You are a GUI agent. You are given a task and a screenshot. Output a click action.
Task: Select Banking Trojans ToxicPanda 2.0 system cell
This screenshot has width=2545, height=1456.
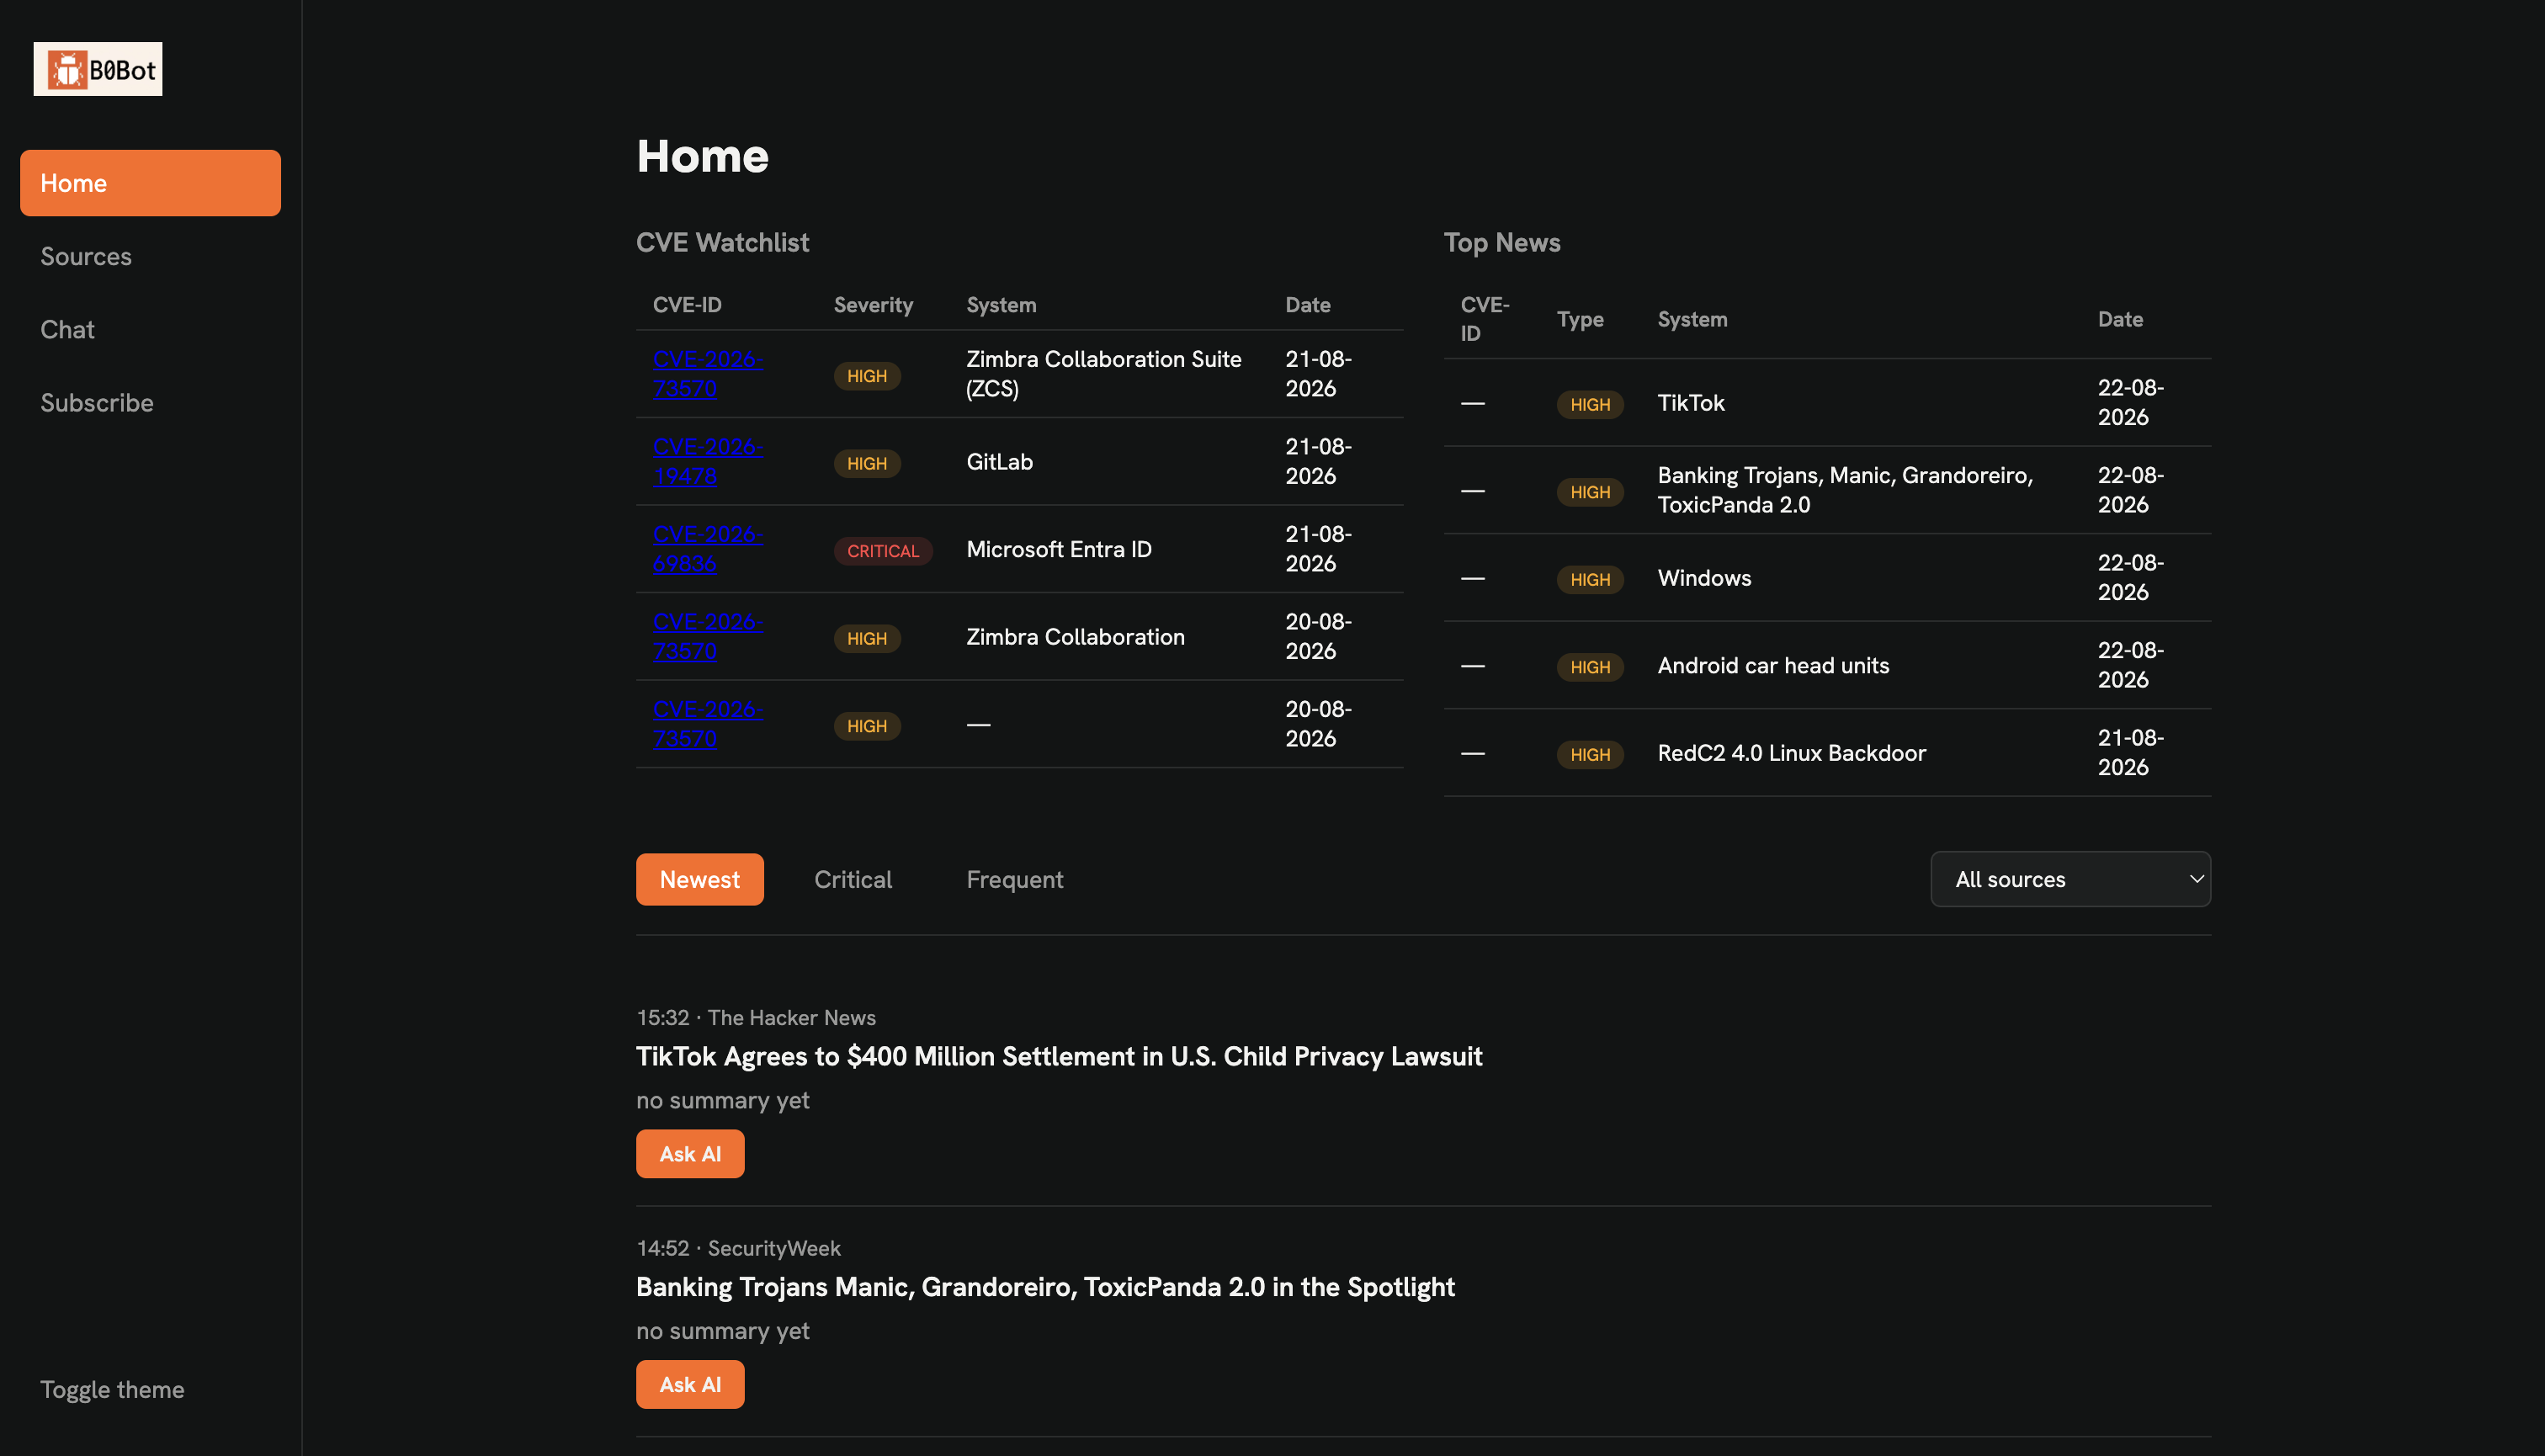tap(1845, 490)
